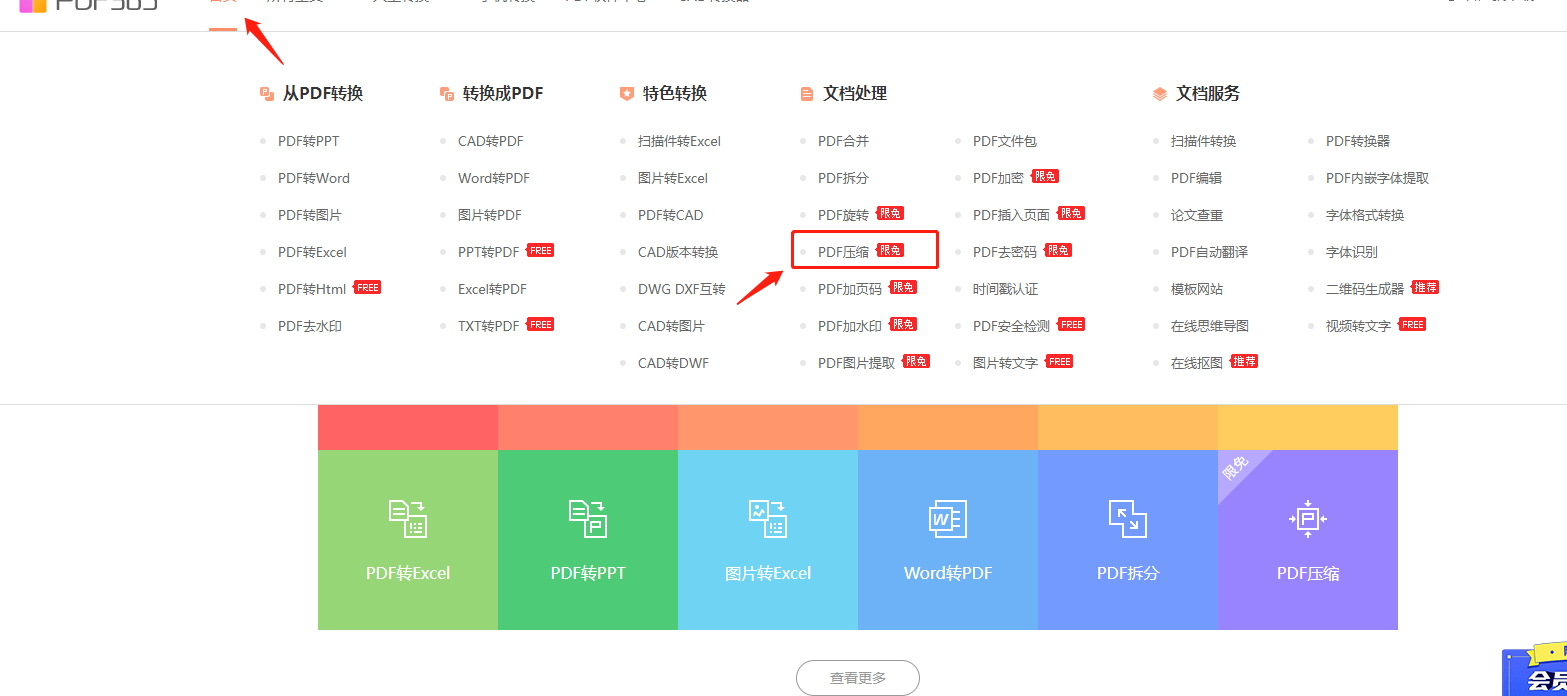Open the 扫描件转Excel menu link
This screenshot has height=696, width=1567.
[x=679, y=141]
